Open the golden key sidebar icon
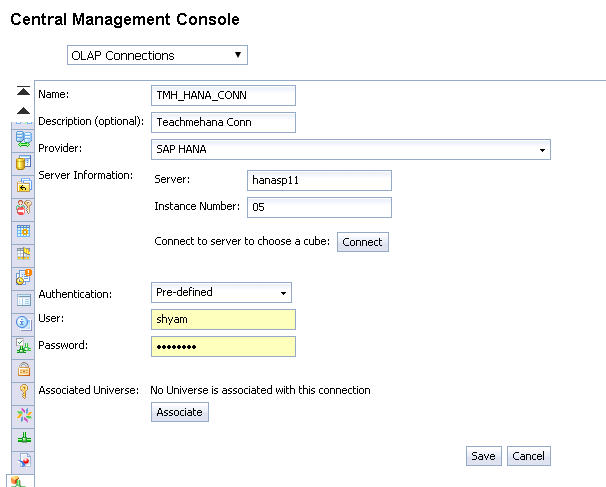 point(24,392)
